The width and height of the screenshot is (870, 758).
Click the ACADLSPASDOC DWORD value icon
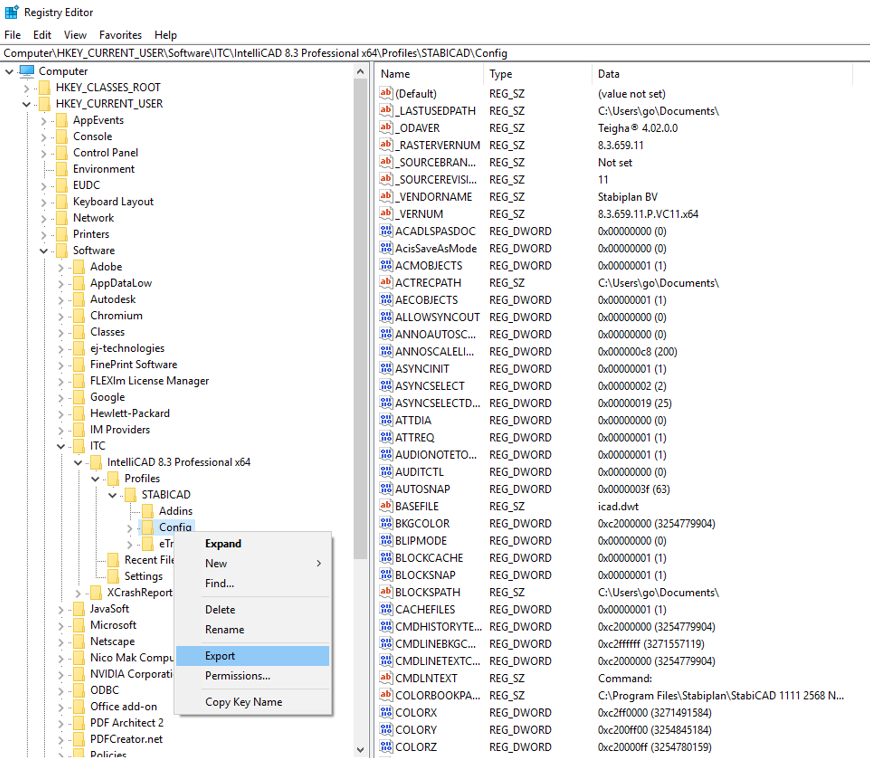386,231
